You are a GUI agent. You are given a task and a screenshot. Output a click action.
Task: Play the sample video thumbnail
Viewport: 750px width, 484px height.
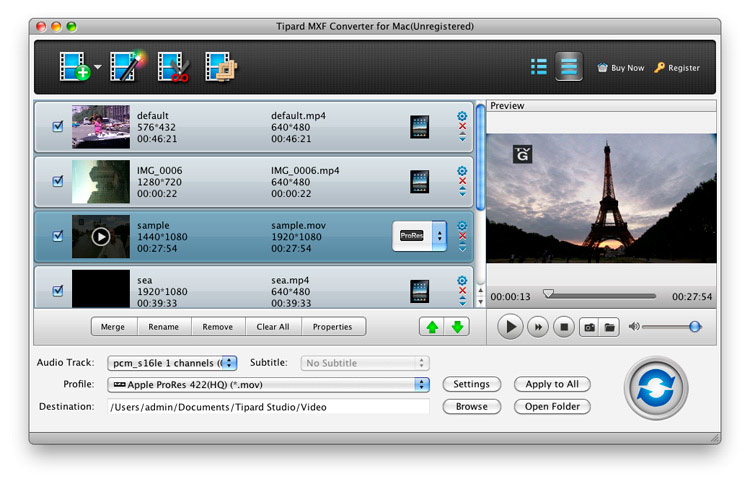coord(101,236)
